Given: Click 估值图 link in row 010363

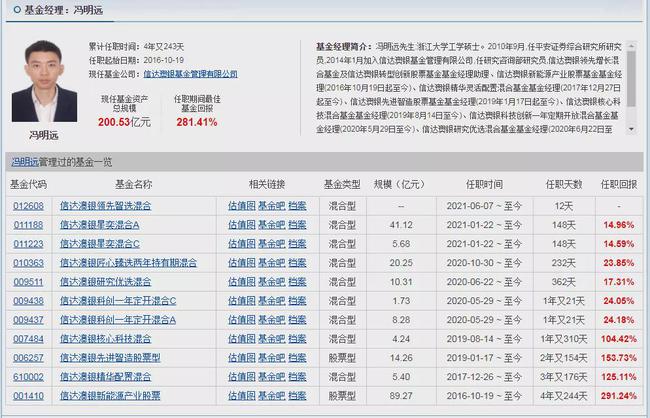Looking at the screenshot, I should (x=242, y=263).
